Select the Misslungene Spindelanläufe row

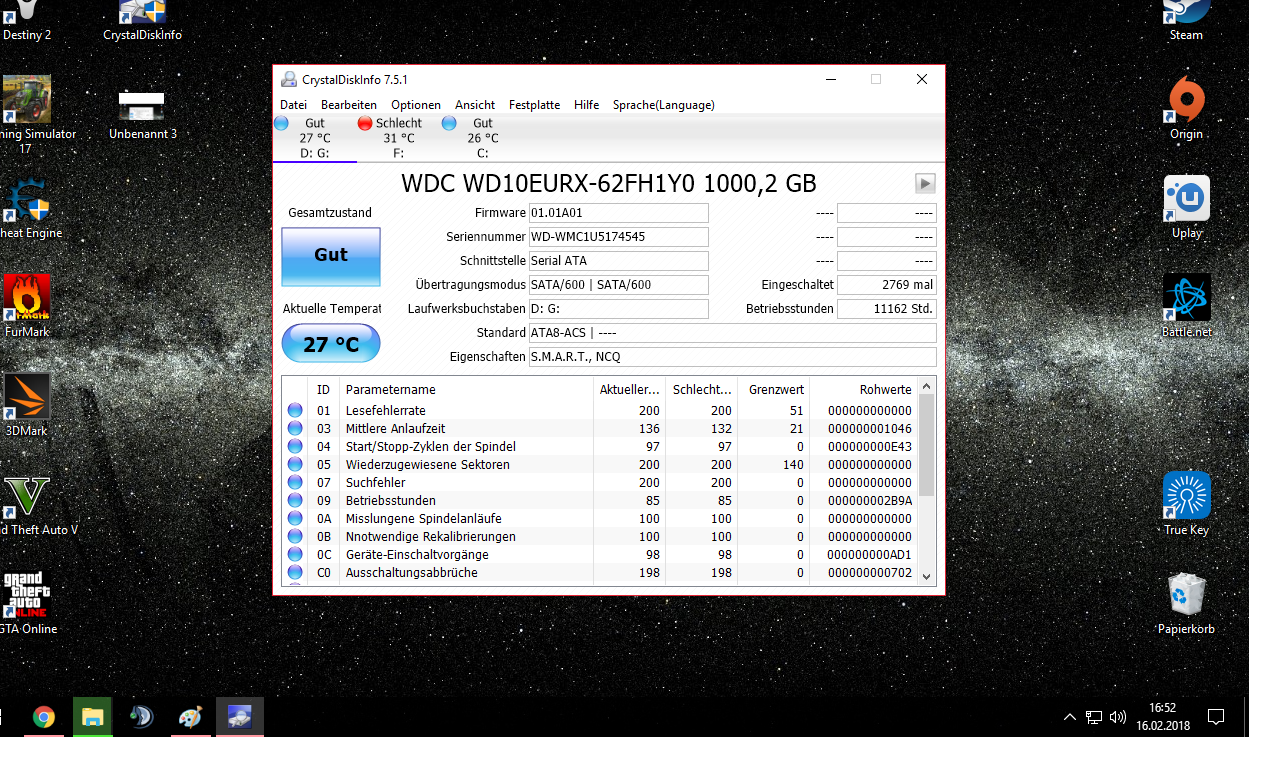click(599, 519)
